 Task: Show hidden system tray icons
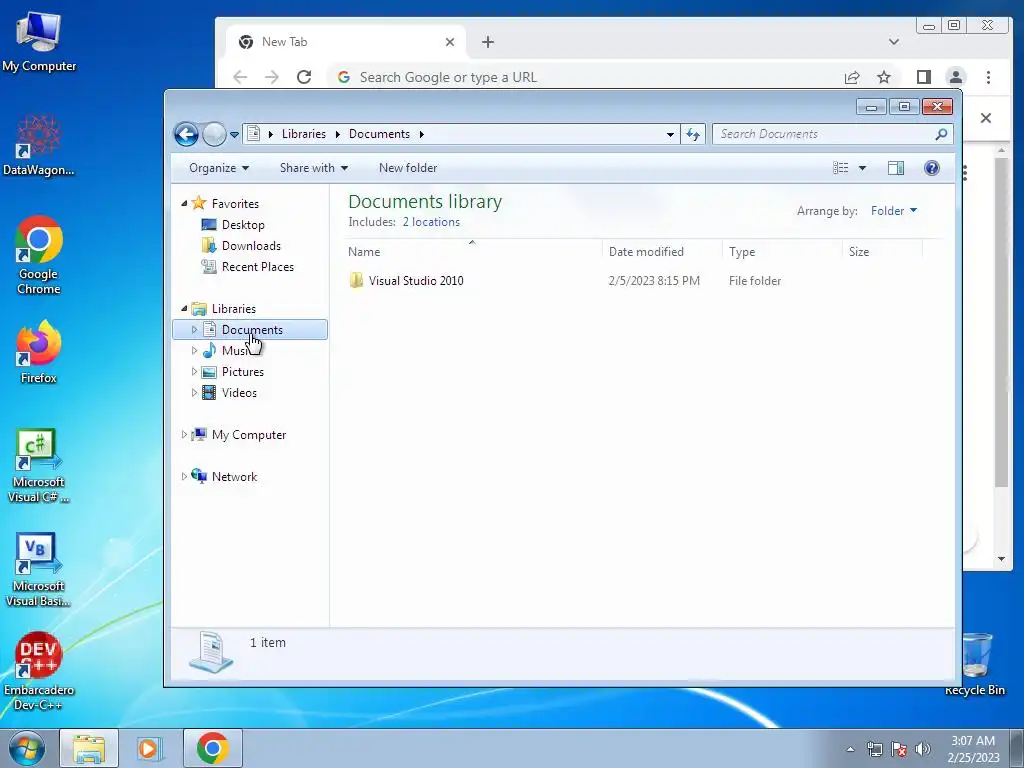[850, 749]
